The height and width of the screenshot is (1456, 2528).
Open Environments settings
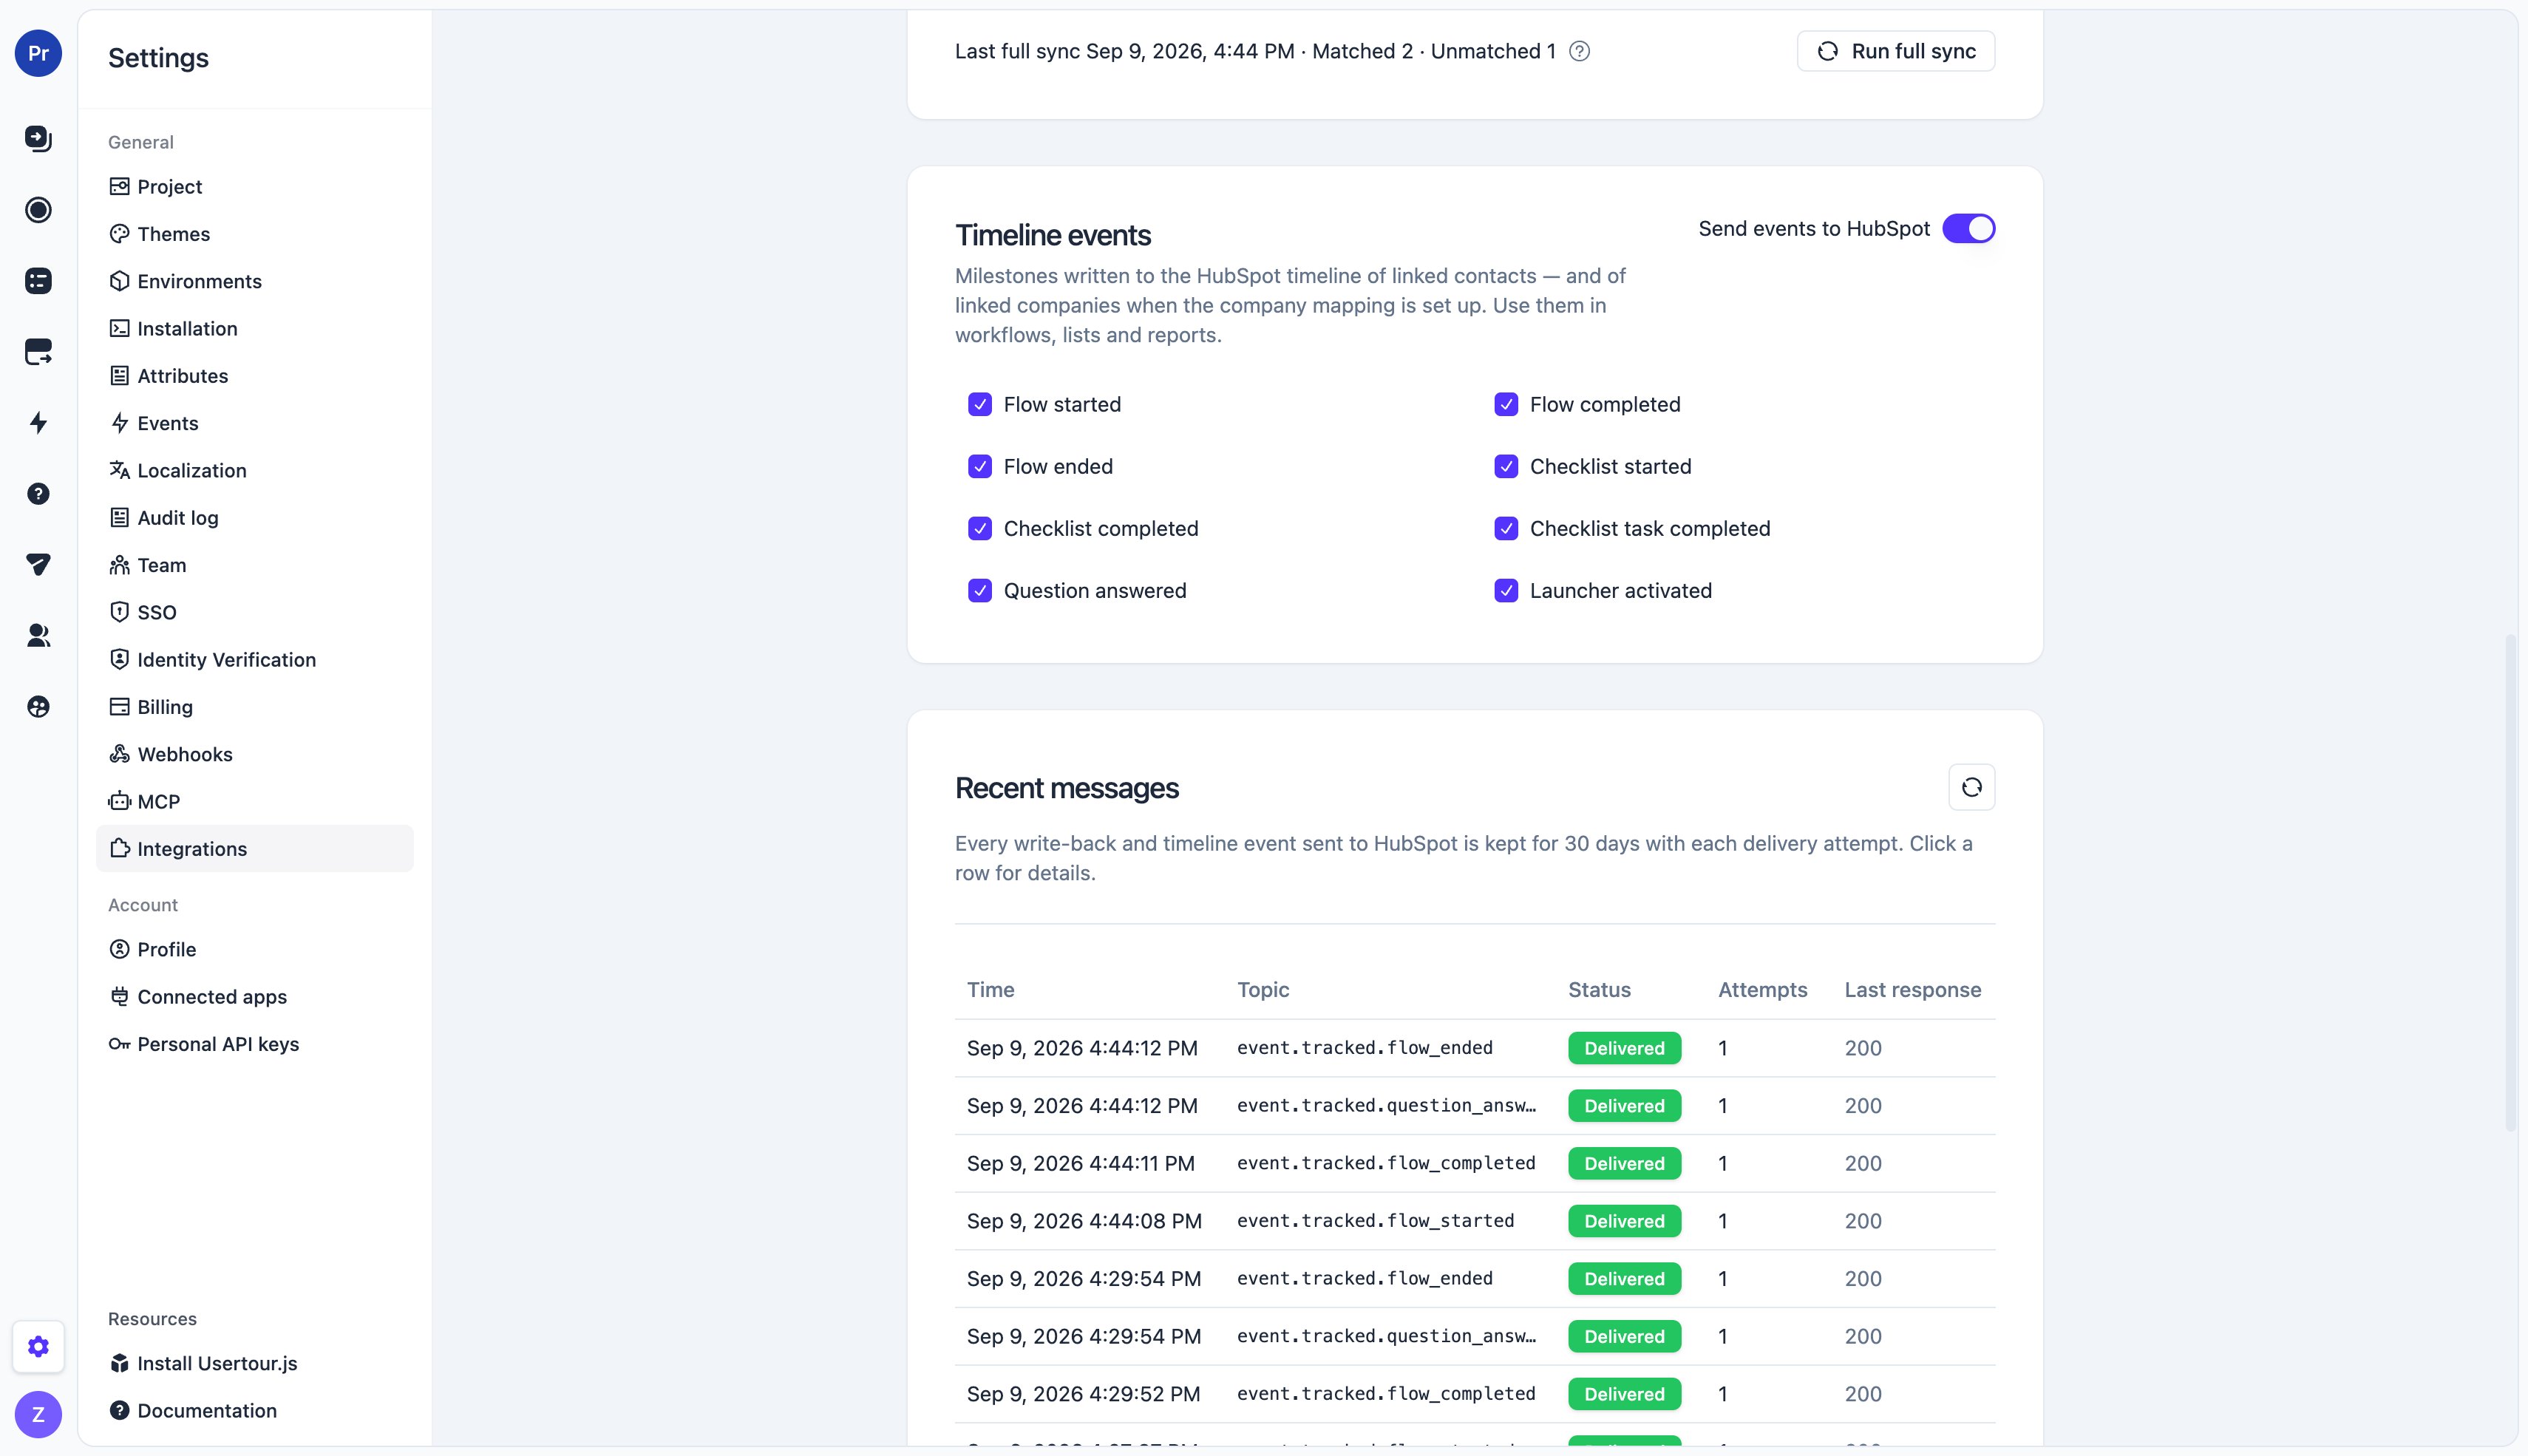pos(254,281)
